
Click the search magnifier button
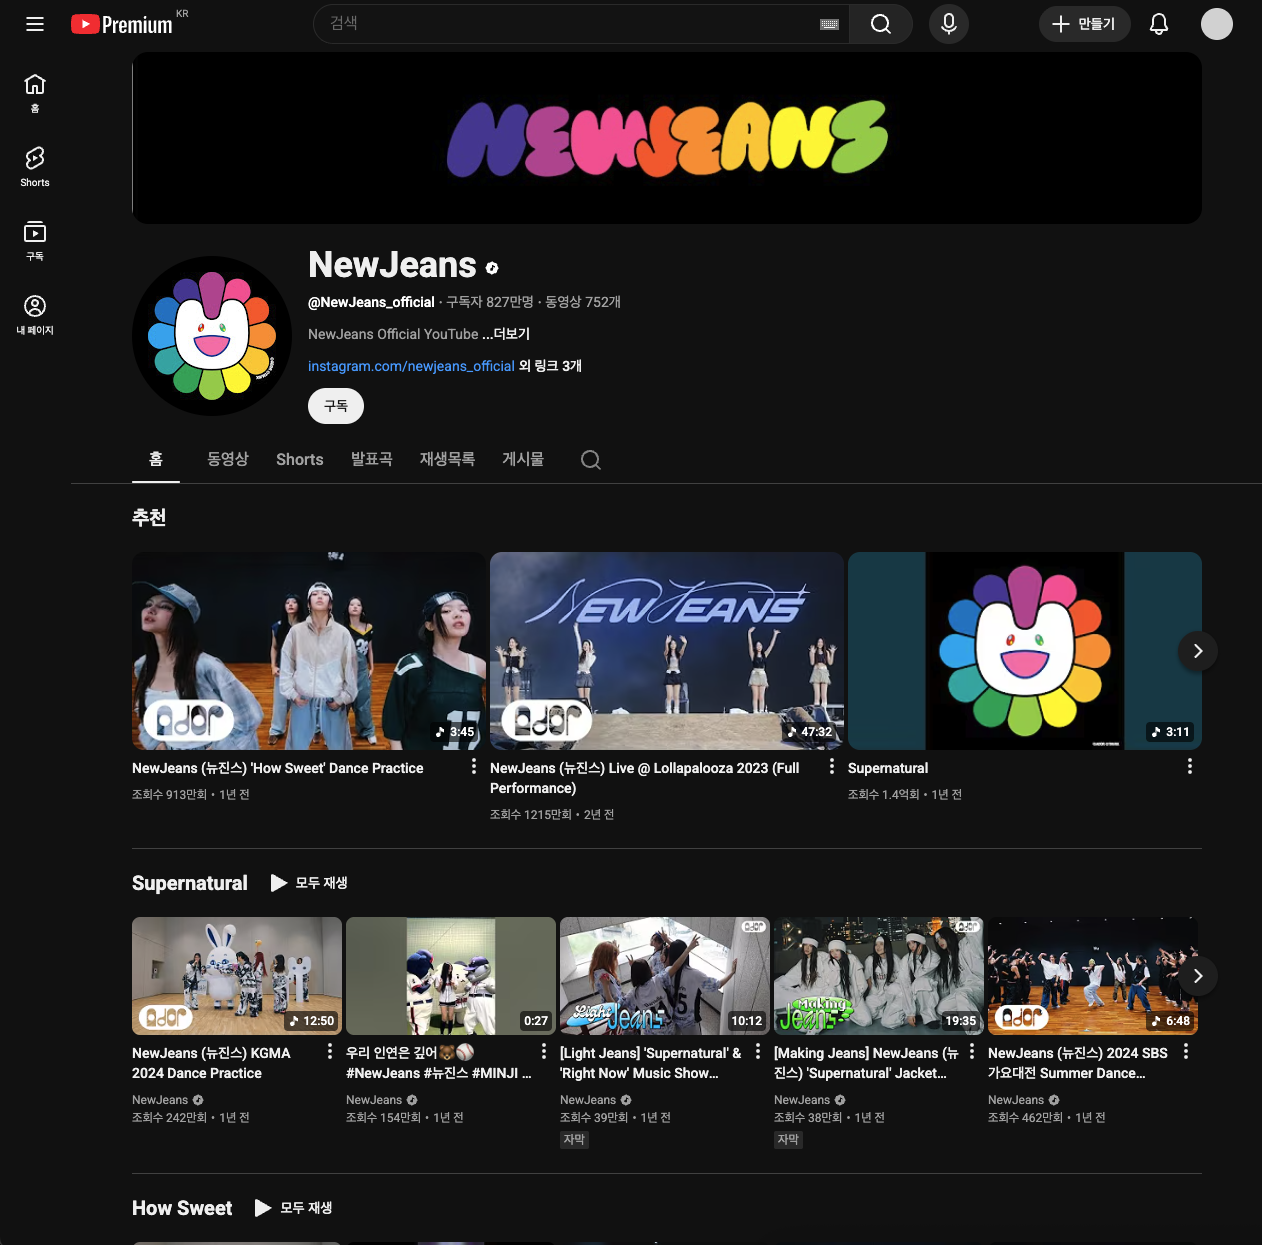coord(880,24)
